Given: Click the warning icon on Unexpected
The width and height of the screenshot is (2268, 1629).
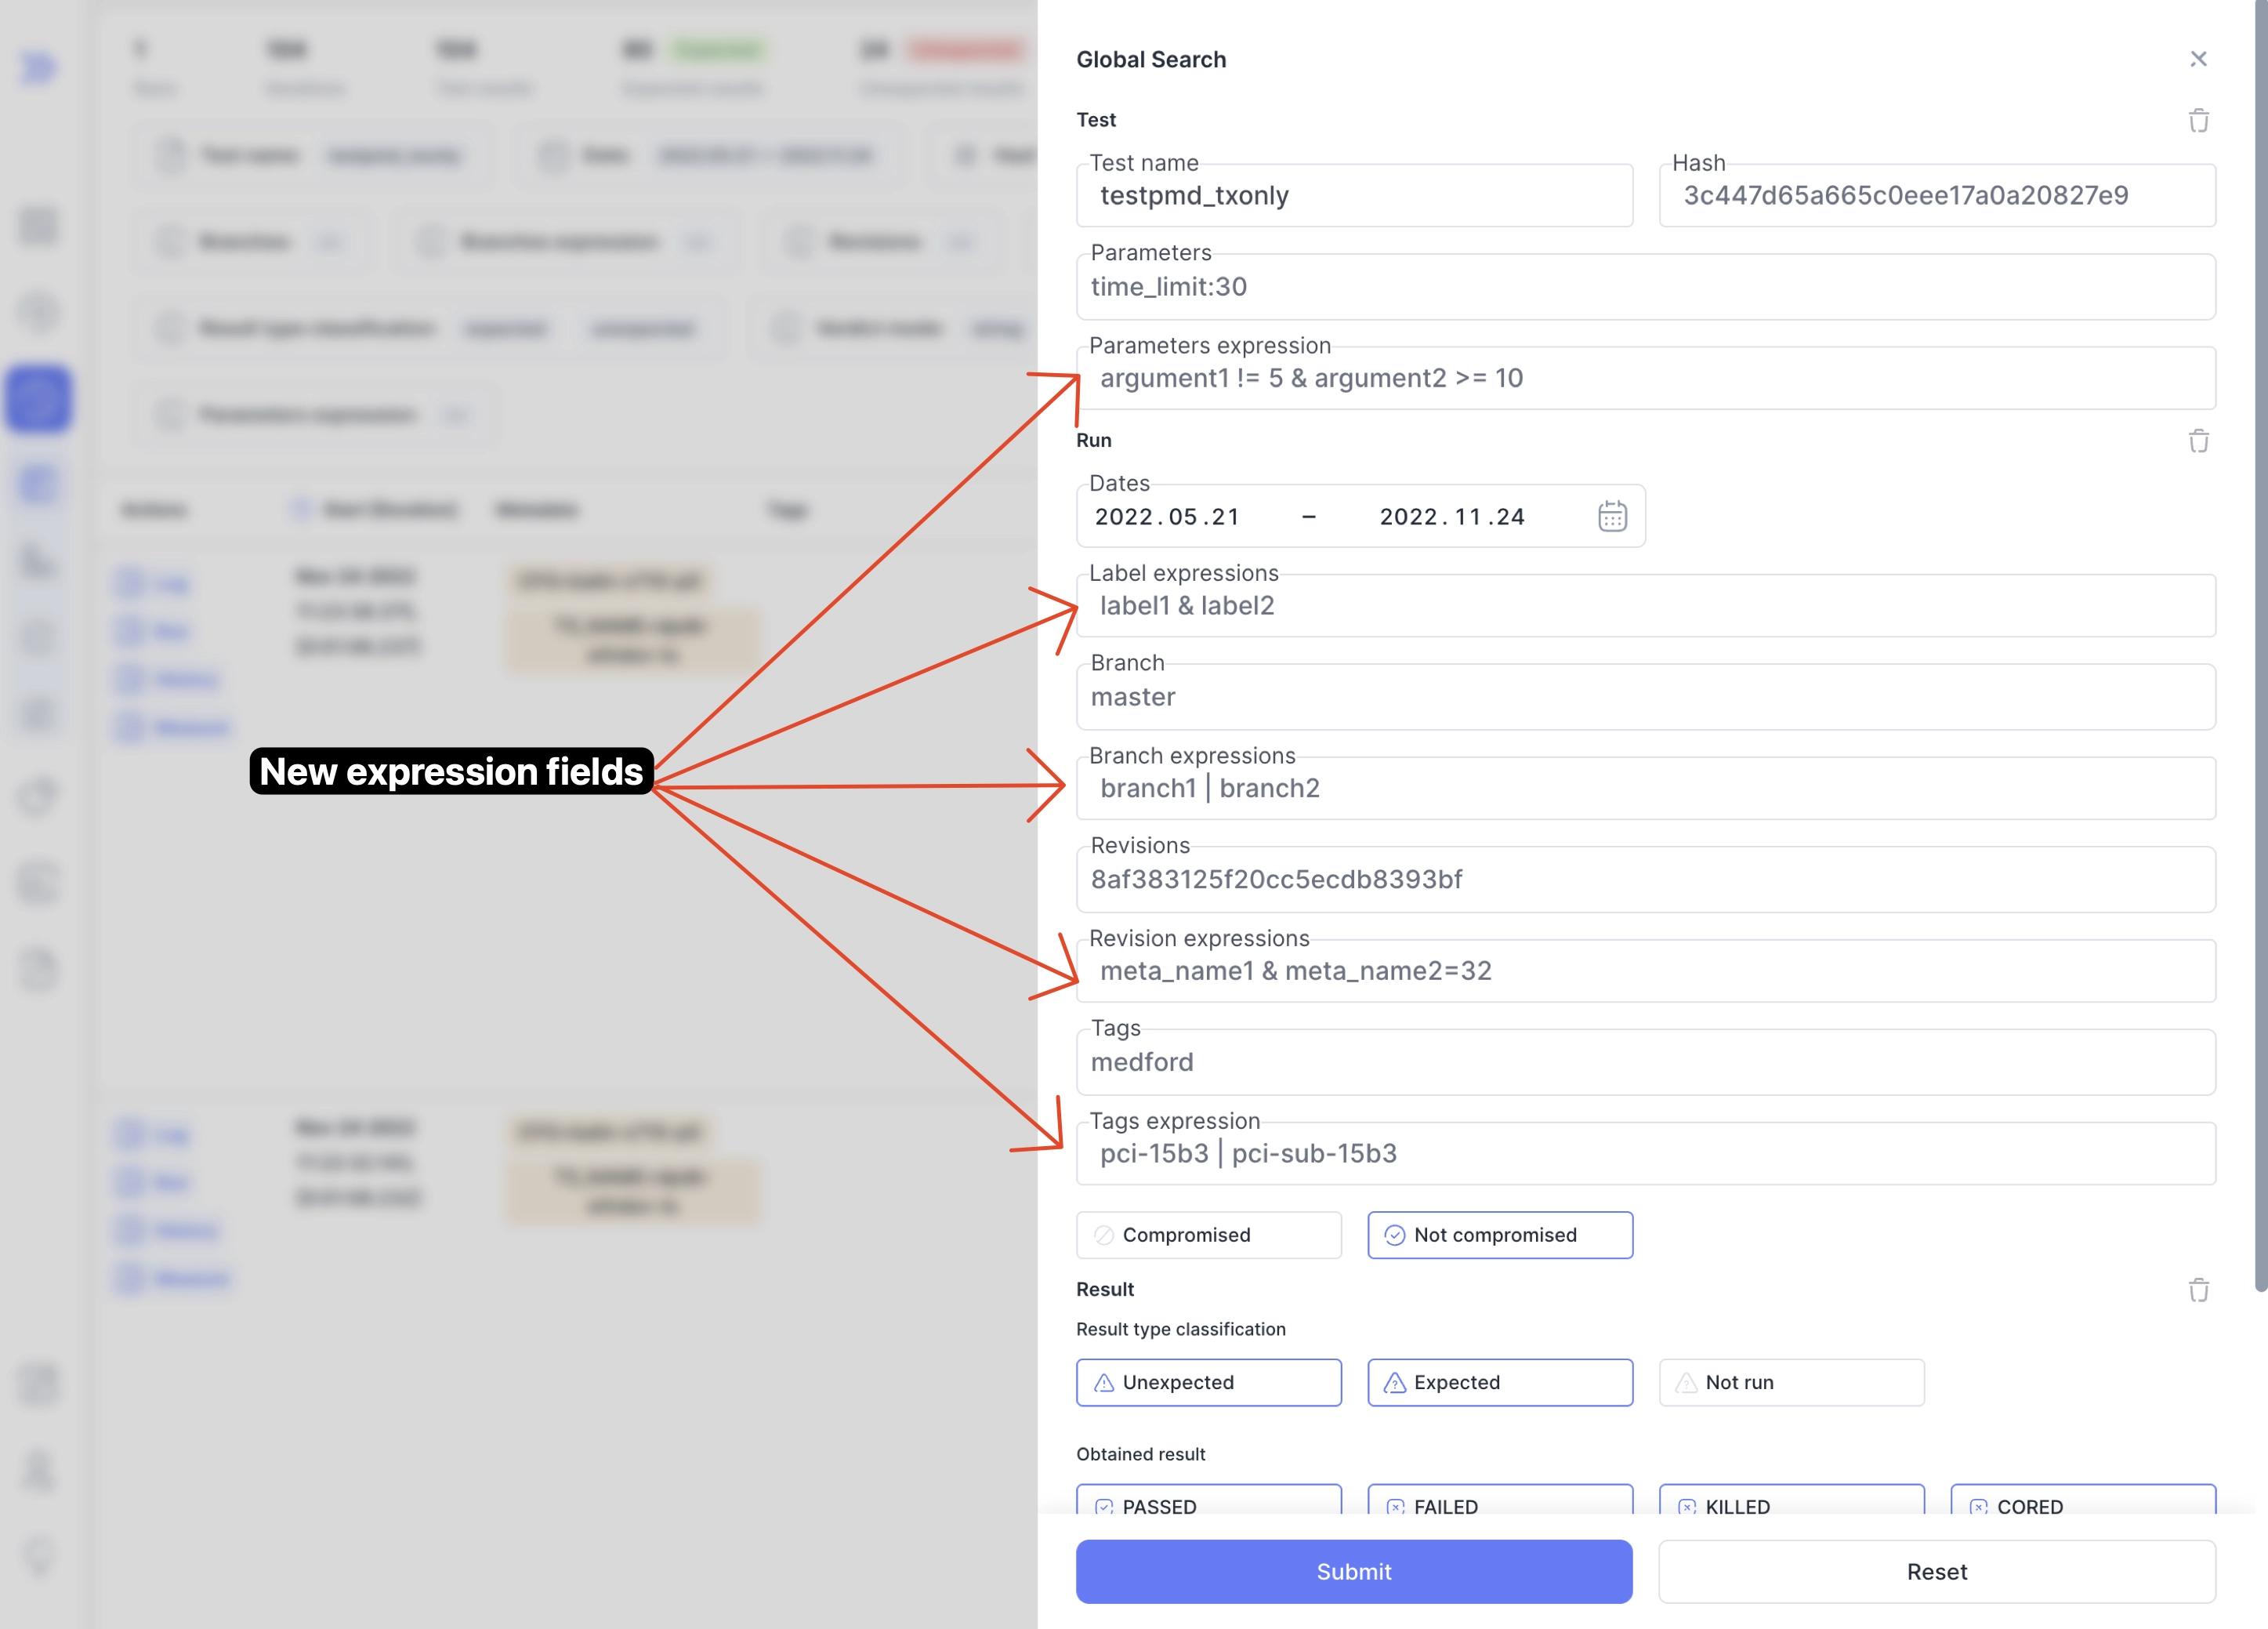Looking at the screenshot, I should pyautogui.click(x=1104, y=1383).
